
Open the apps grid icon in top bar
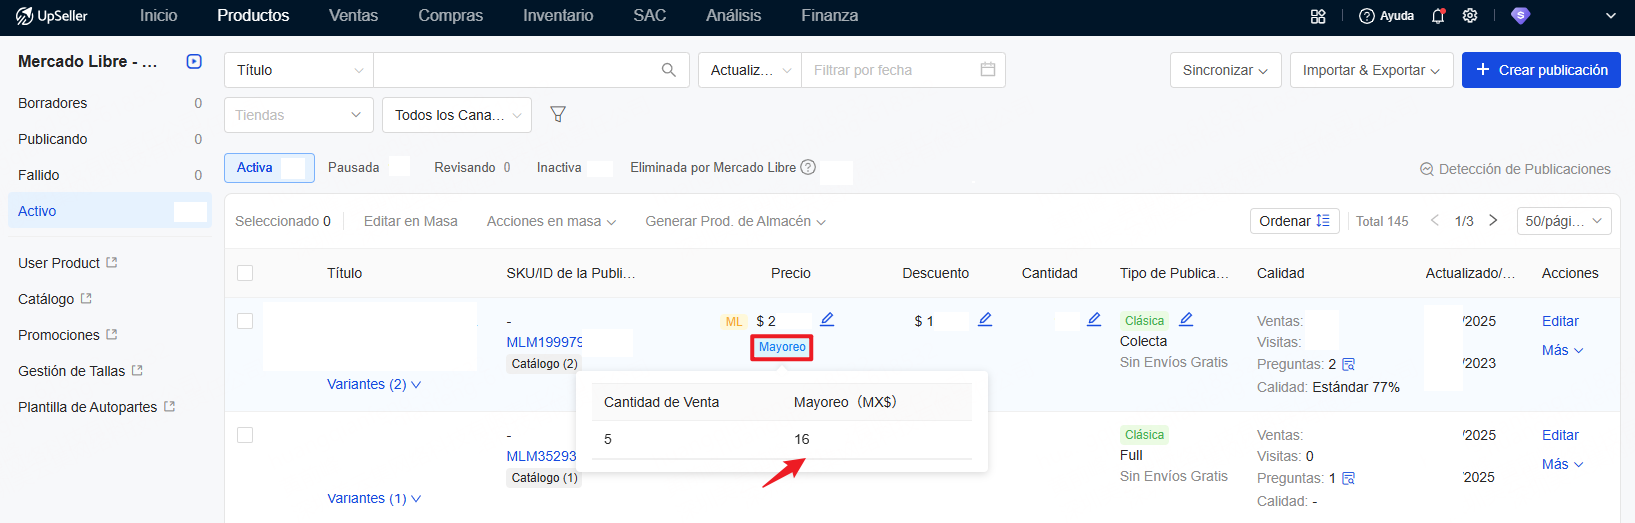coord(1318,16)
